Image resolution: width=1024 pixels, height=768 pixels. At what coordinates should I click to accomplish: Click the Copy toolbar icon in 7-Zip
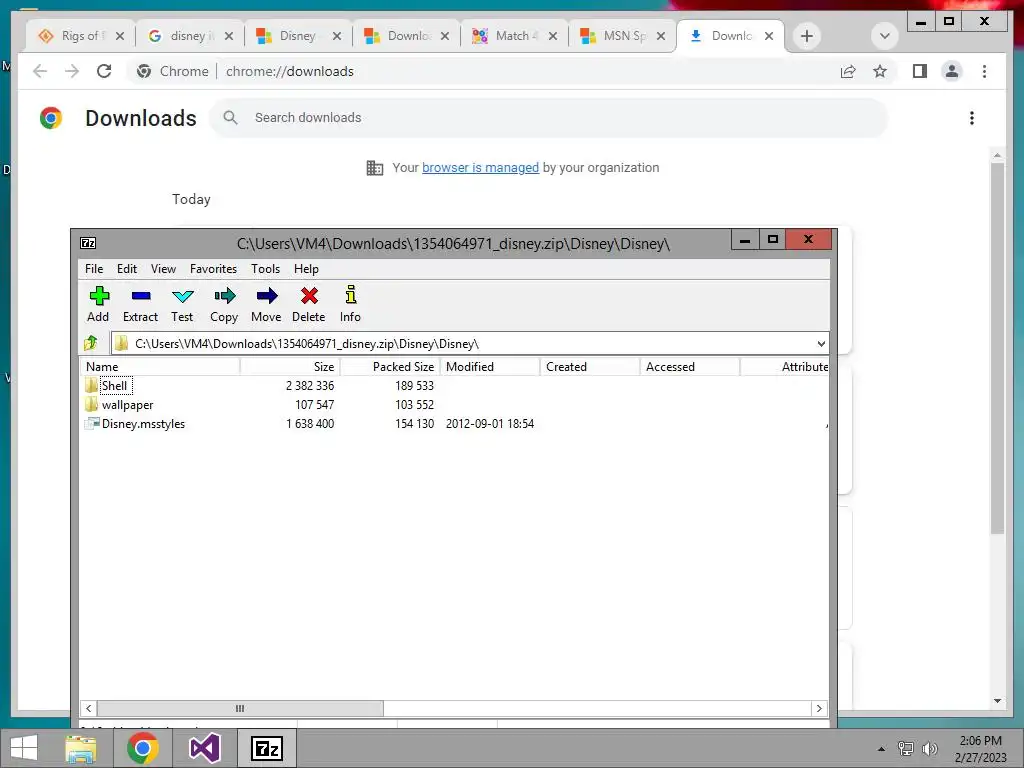pos(224,304)
